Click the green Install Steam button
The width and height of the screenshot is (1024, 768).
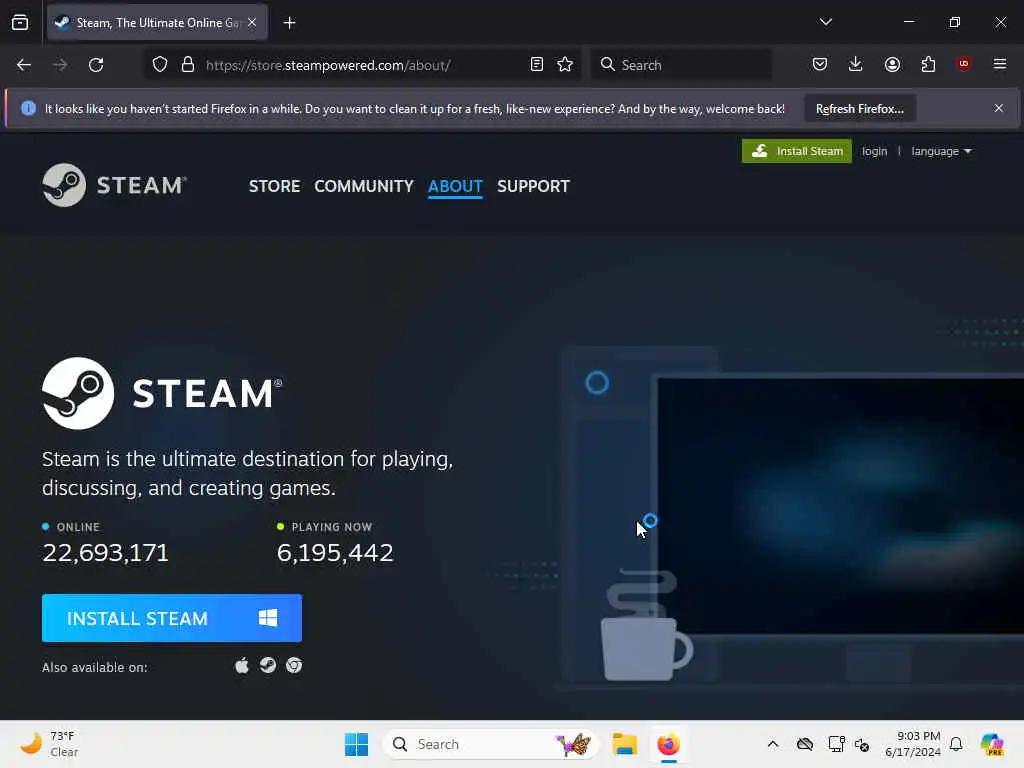[797, 151]
